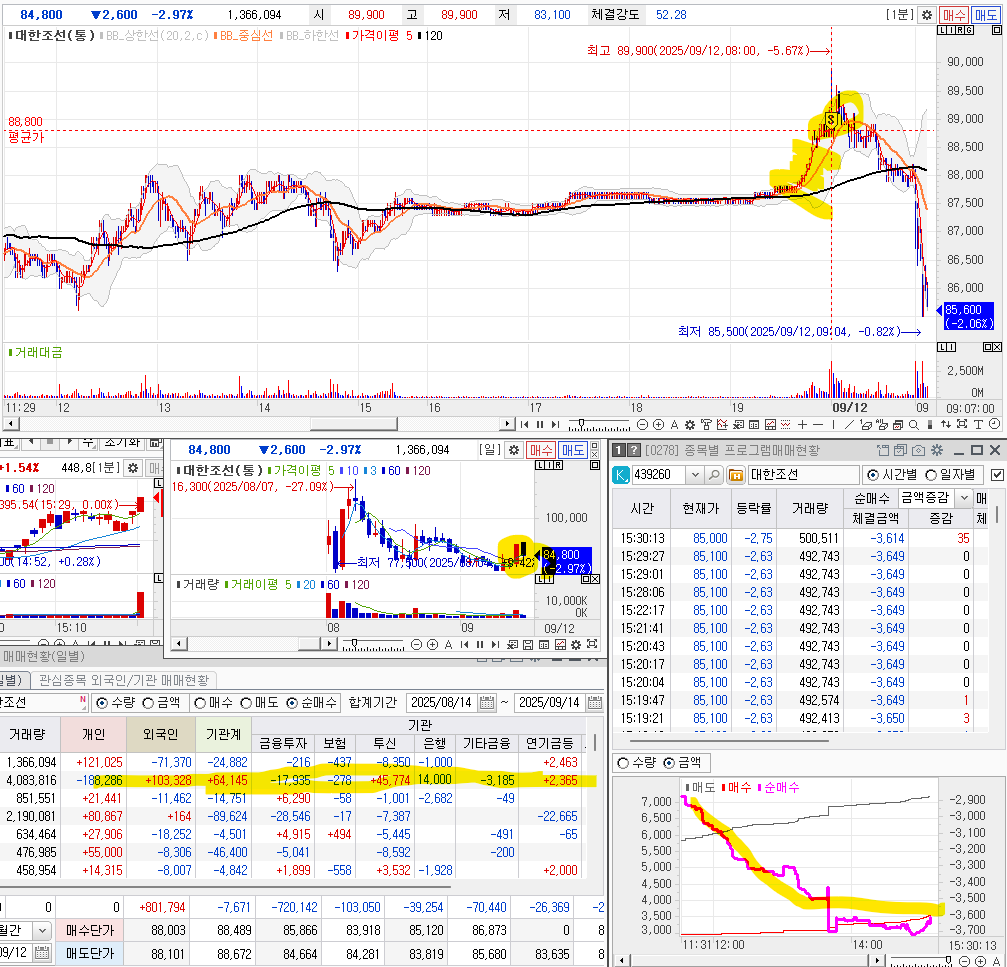Click the full-screen frame icon in the main chart toolbar
Image resolution: width=1007 pixels, height=967 pixels.
click(x=962, y=424)
